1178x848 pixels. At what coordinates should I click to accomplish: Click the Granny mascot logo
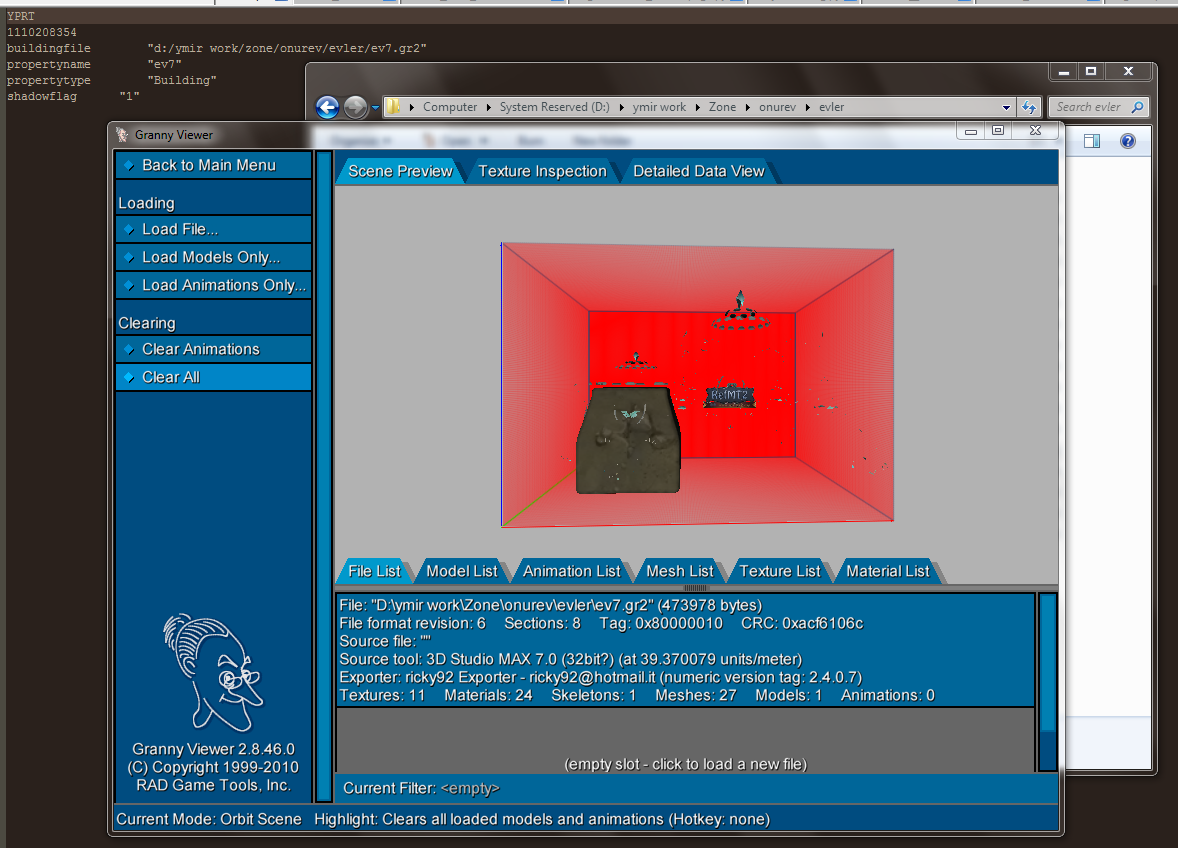[x=213, y=672]
